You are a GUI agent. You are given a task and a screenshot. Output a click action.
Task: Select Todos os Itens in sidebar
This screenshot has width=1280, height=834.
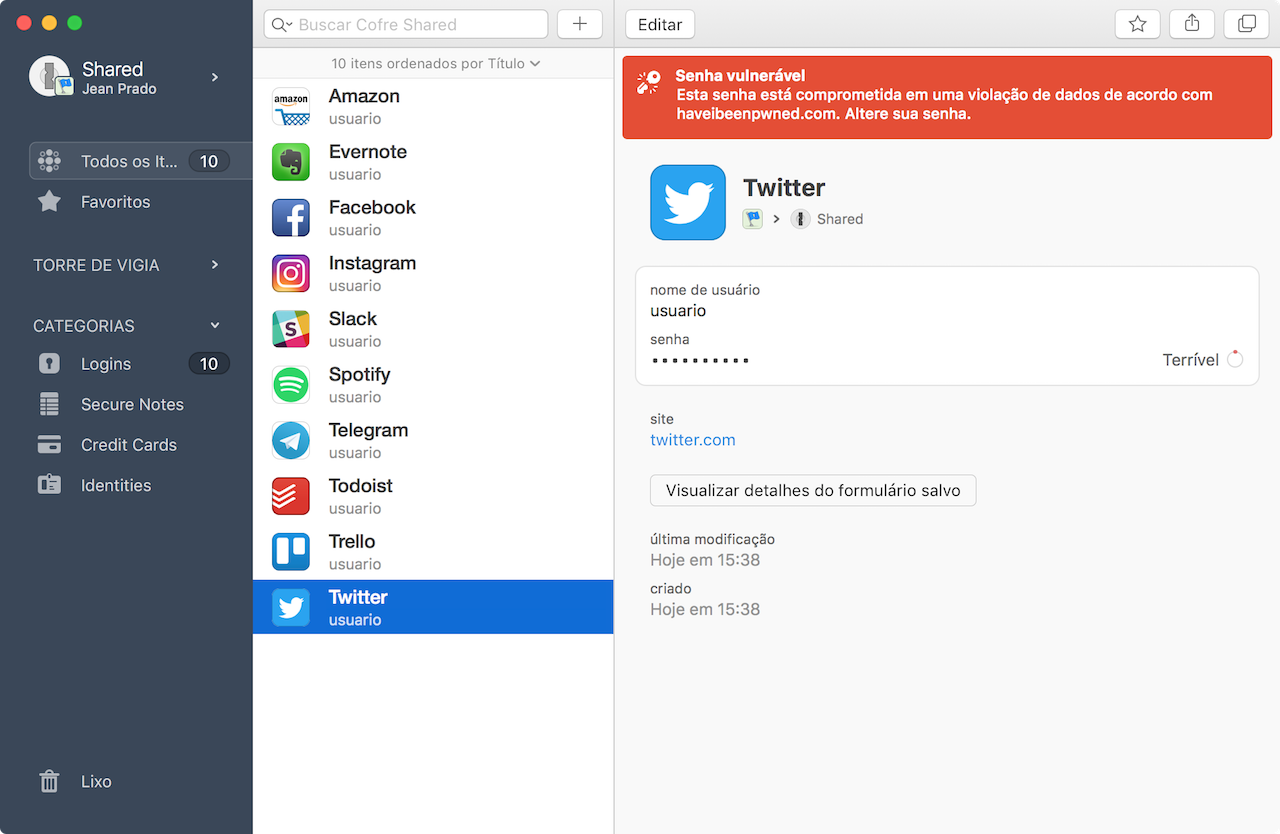pyautogui.click(x=140, y=161)
